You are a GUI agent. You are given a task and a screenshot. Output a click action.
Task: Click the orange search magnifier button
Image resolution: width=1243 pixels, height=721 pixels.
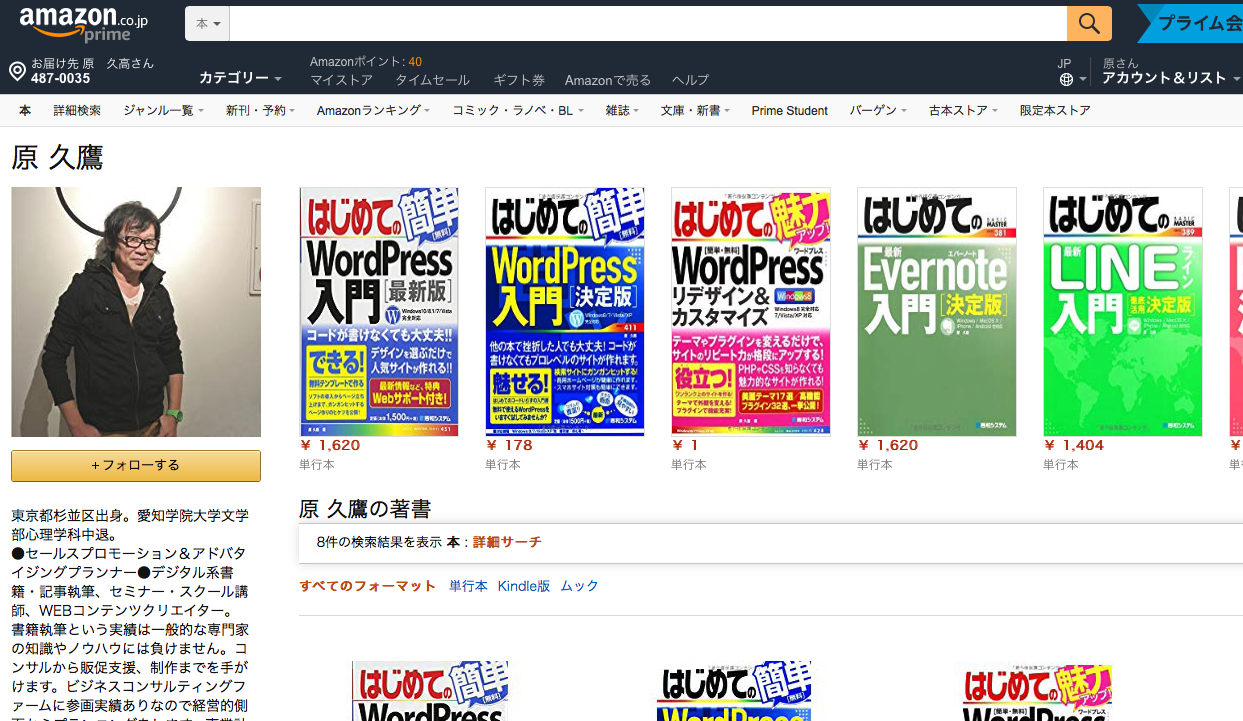1089,24
